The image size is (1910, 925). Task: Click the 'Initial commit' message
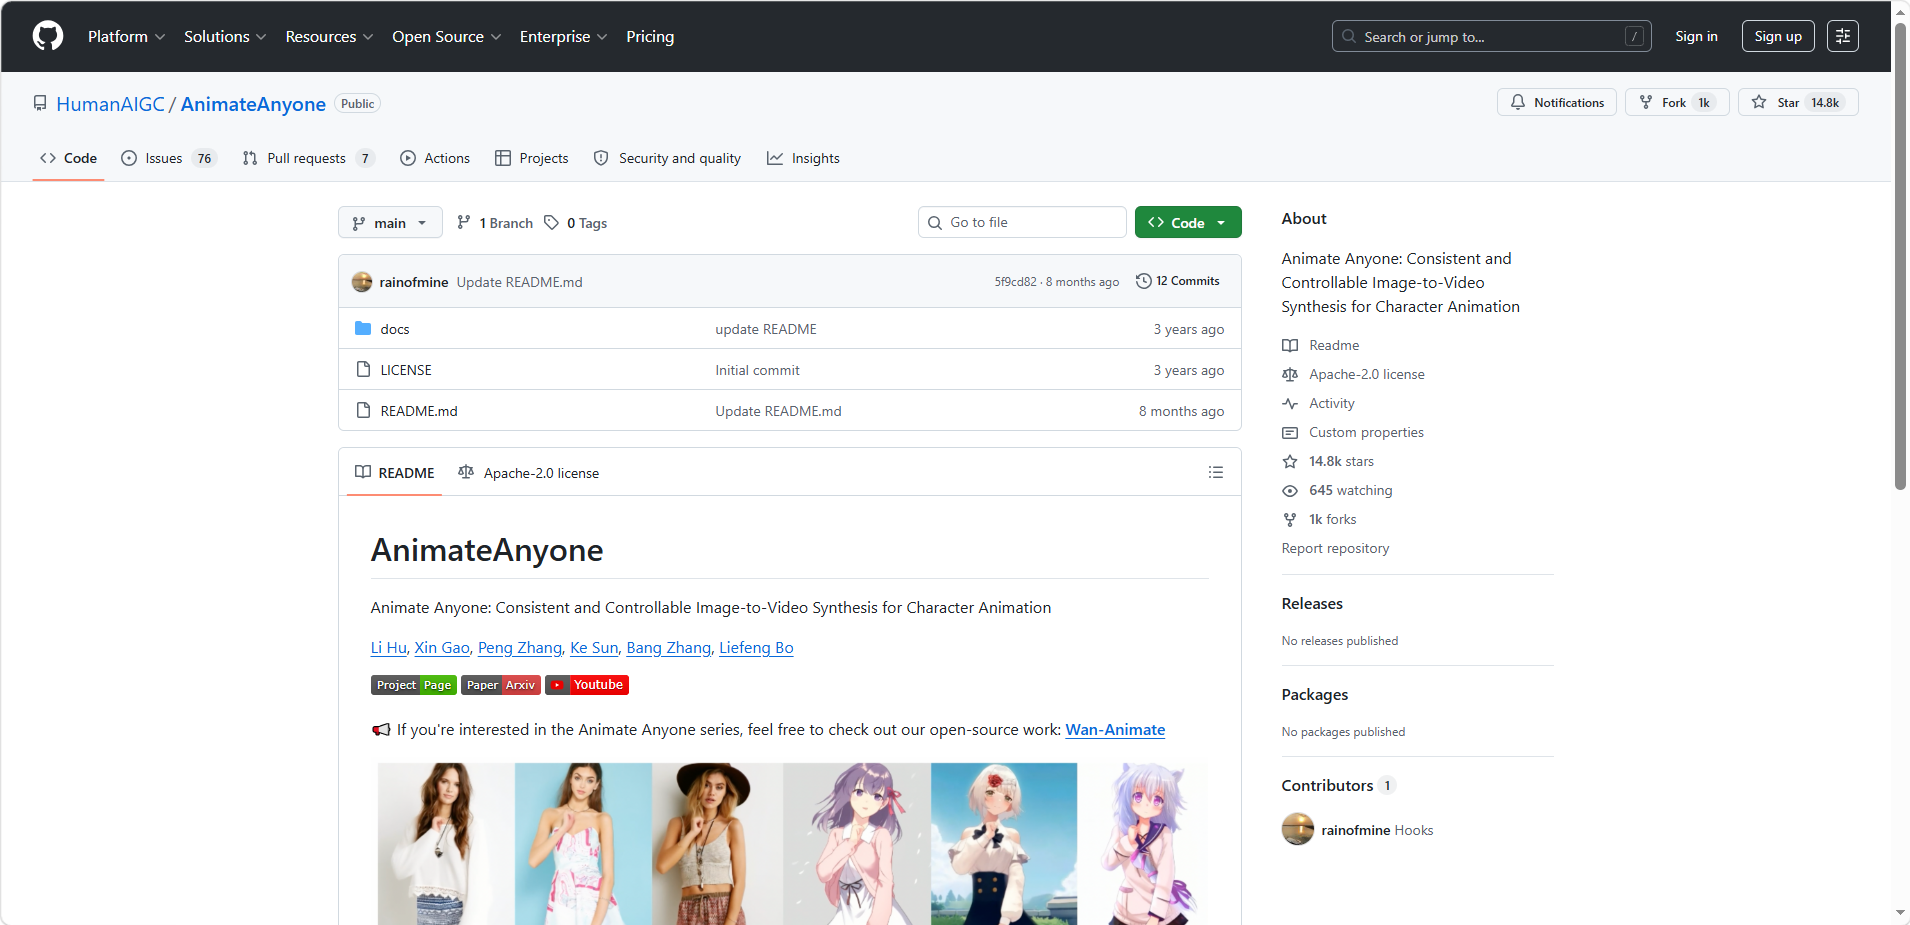pyautogui.click(x=757, y=370)
